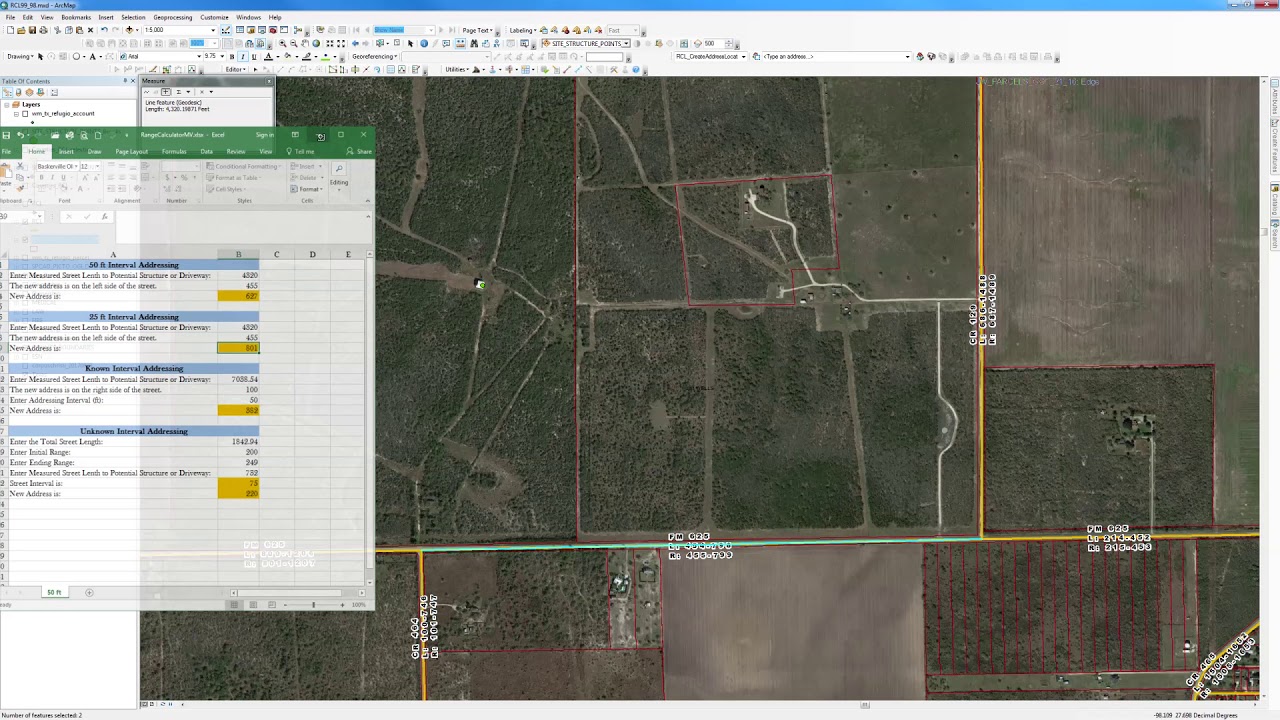
Task: Open Excel font name Baskerville dropdown
Action: 76,166
